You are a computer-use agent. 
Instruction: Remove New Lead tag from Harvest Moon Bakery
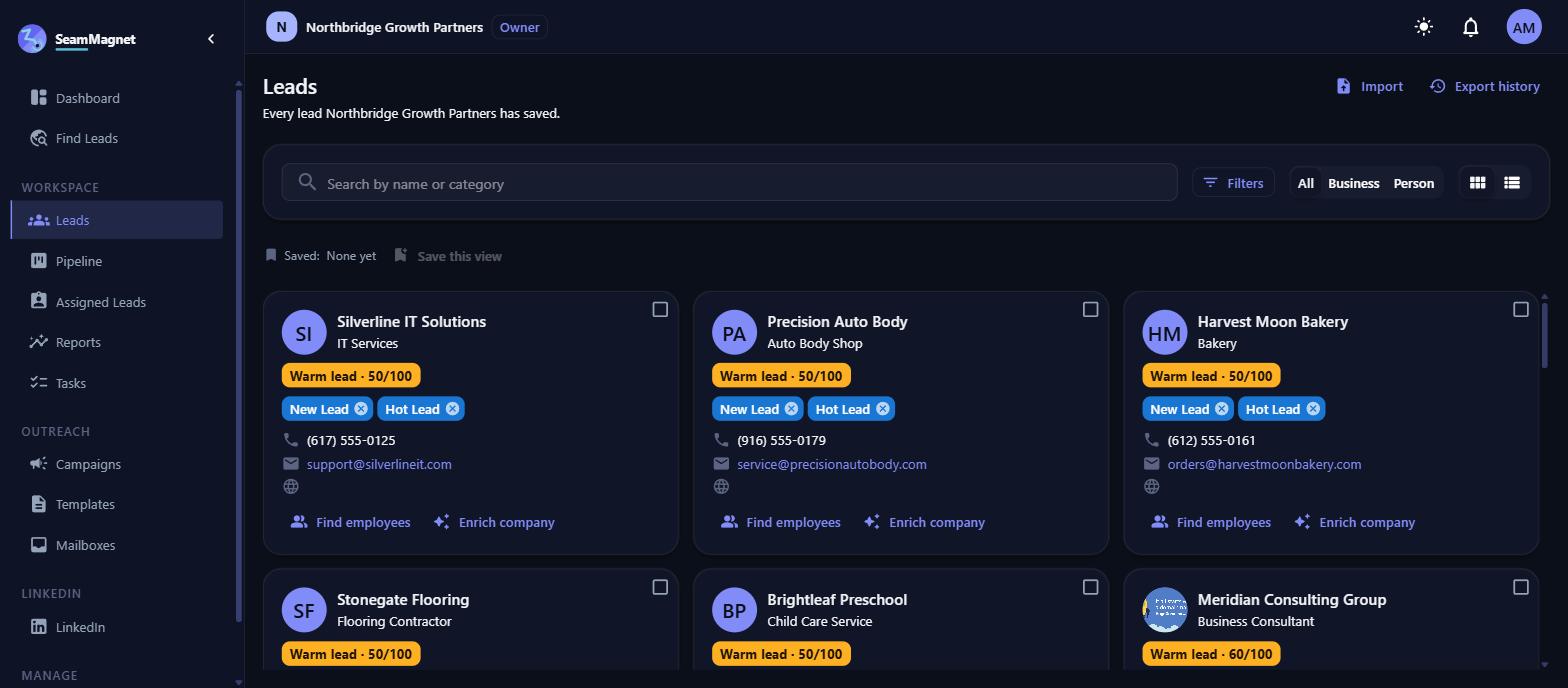pyautogui.click(x=1221, y=409)
